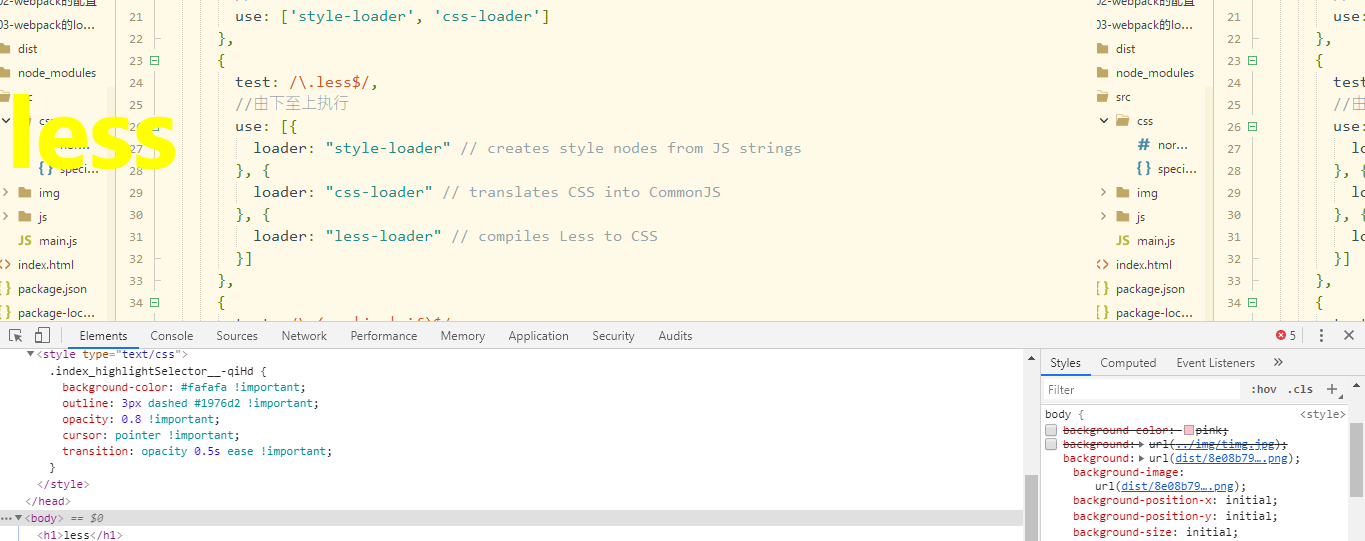Viewport: 1365px width, 541px height.
Task: Expand the img folder in the right tree
Action: pyautogui.click(x=1104, y=193)
